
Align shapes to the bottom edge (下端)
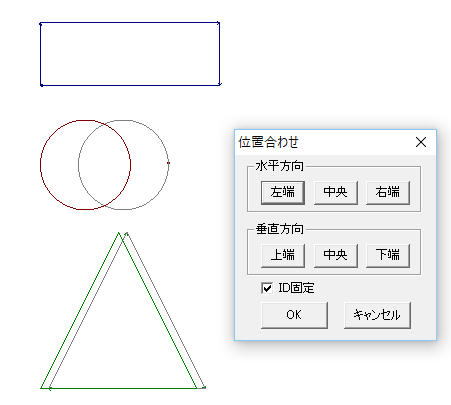click(x=388, y=256)
